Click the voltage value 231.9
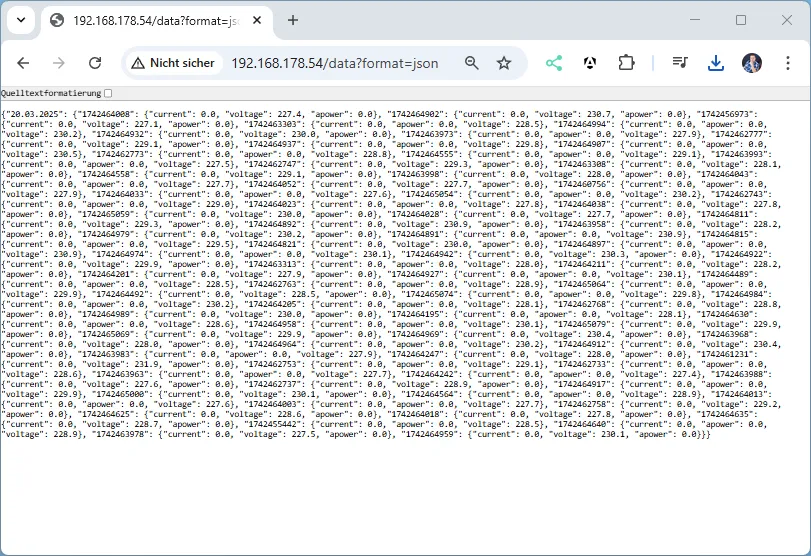 tap(147, 365)
